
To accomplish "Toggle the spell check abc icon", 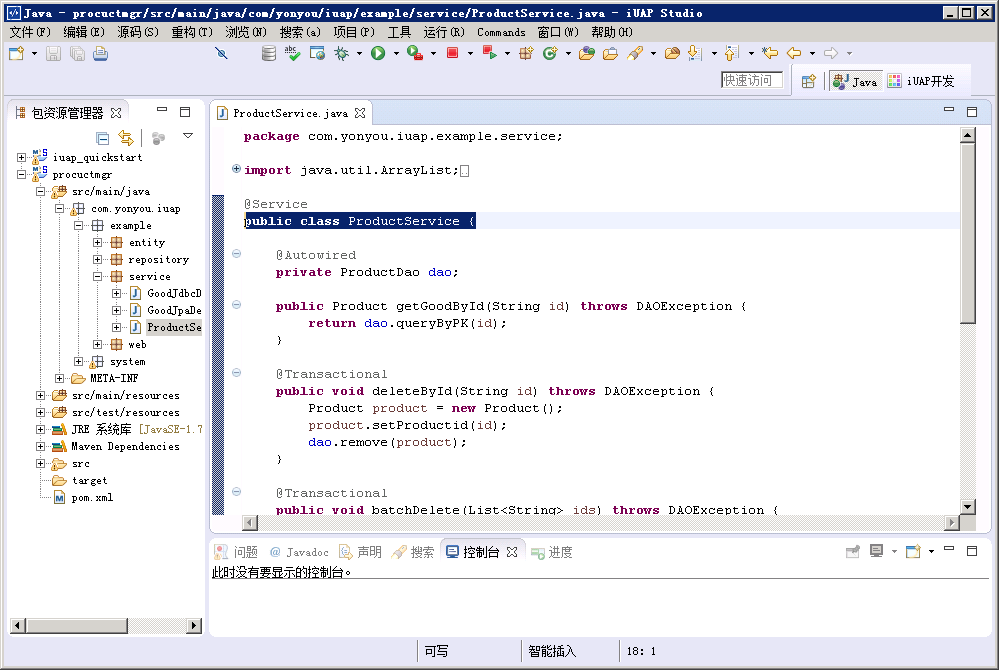I will coord(292,54).
